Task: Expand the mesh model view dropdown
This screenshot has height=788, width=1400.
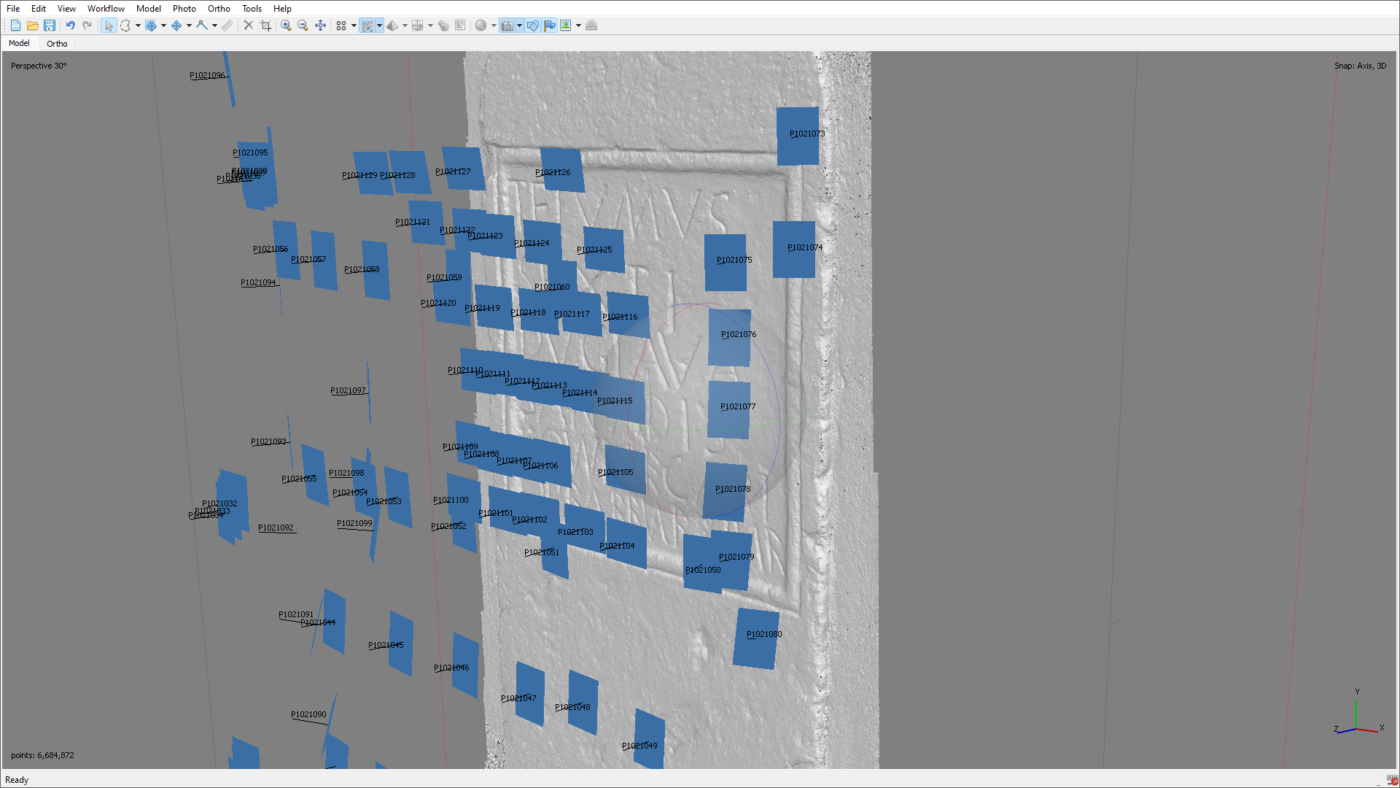Action: click(404, 25)
